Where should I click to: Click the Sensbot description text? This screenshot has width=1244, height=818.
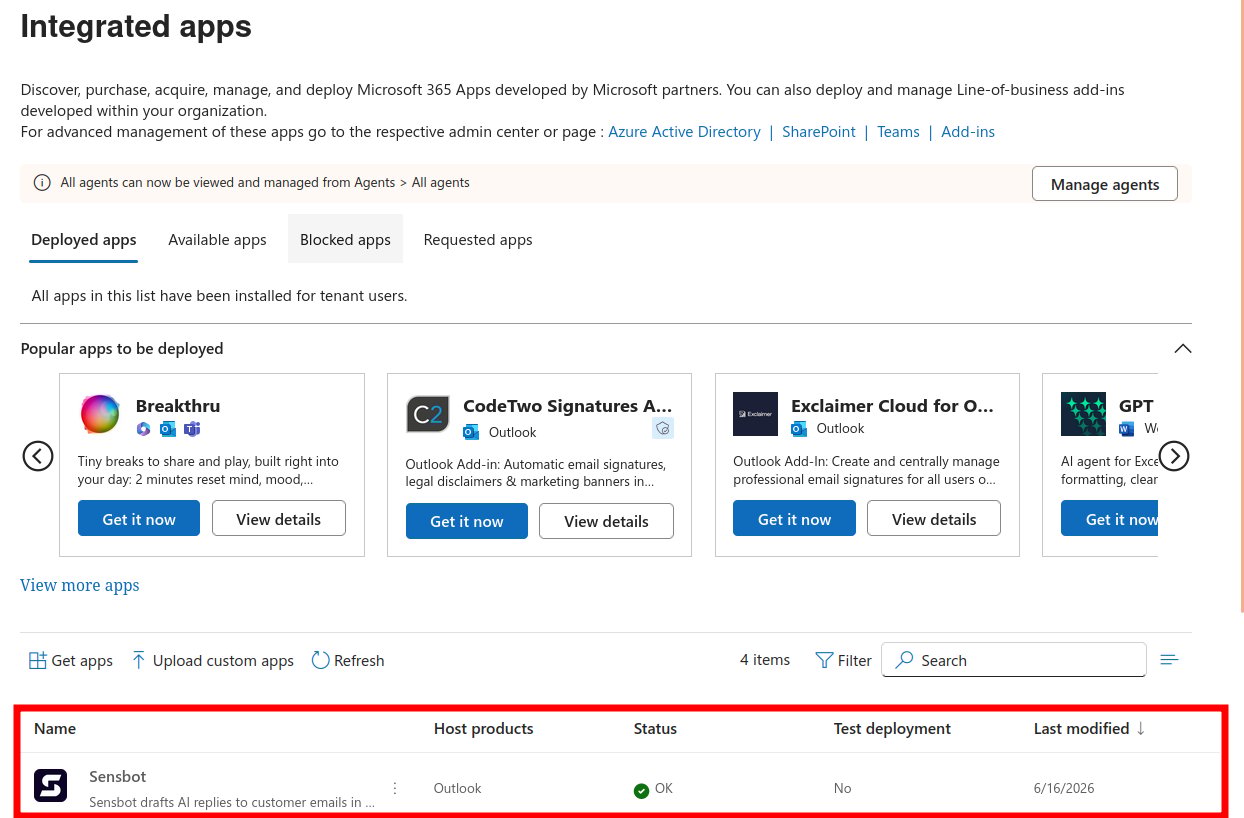(x=232, y=802)
